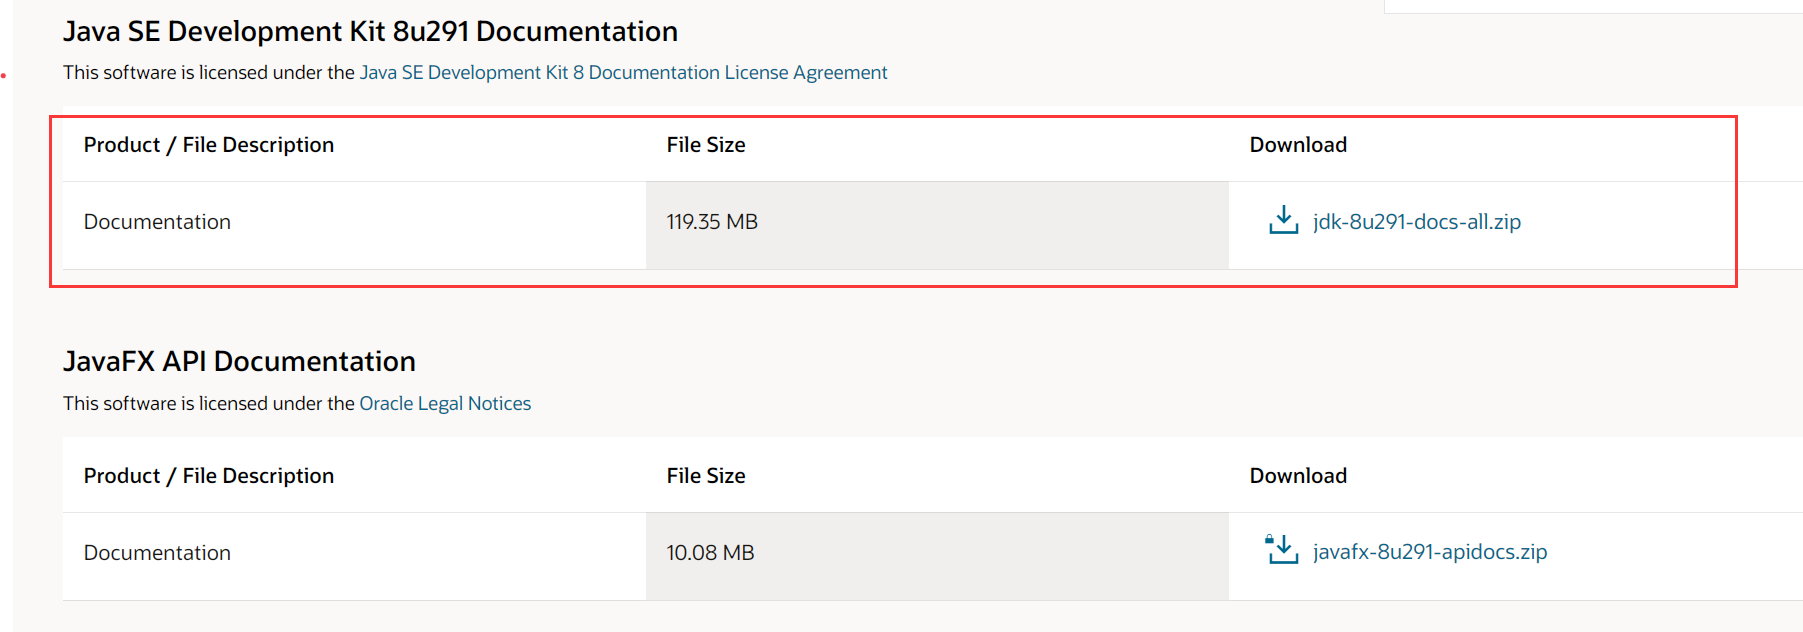Screen dimensions: 1803x632
Task: Select the 119.35 MB file size cell
Action: pos(937,225)
